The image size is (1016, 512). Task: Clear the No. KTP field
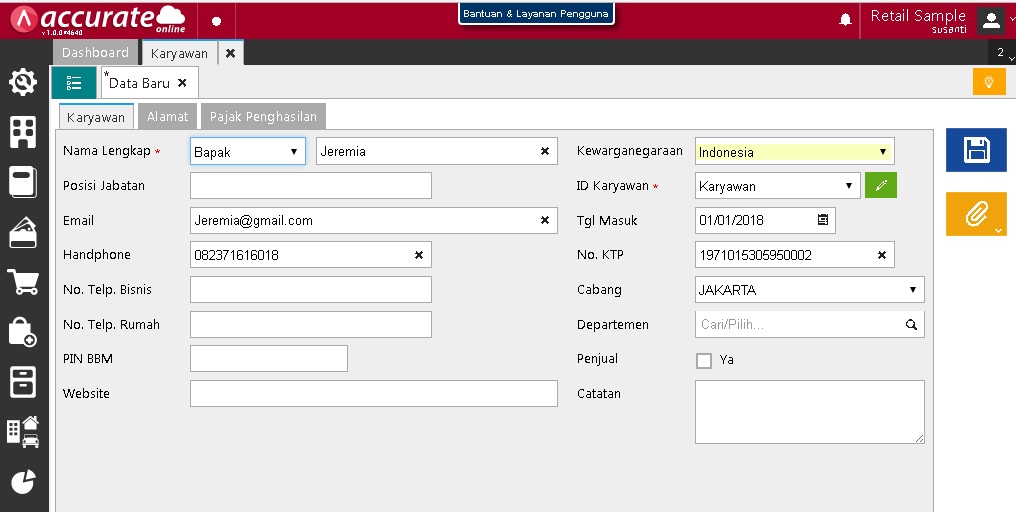coord(882,255)
